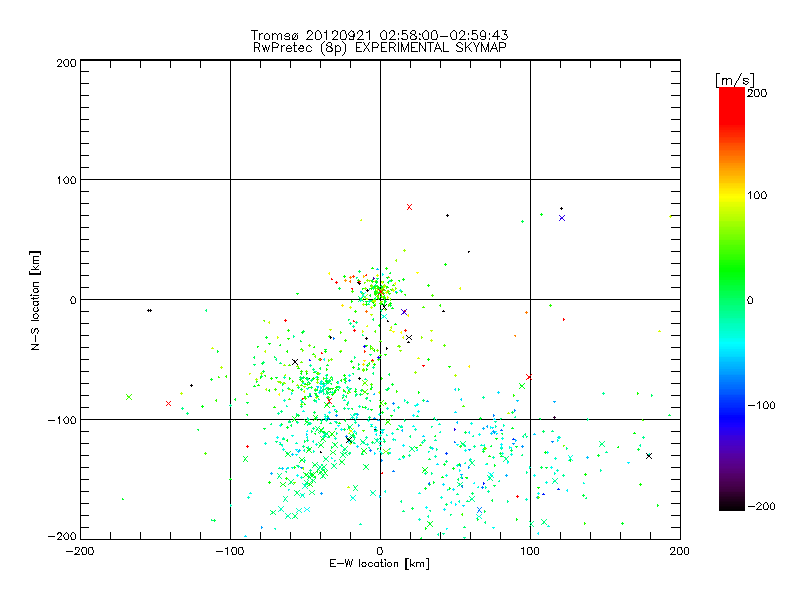
Task: Click the blue X marker in the northeast quadrant
Action: [x=562, y=218]
